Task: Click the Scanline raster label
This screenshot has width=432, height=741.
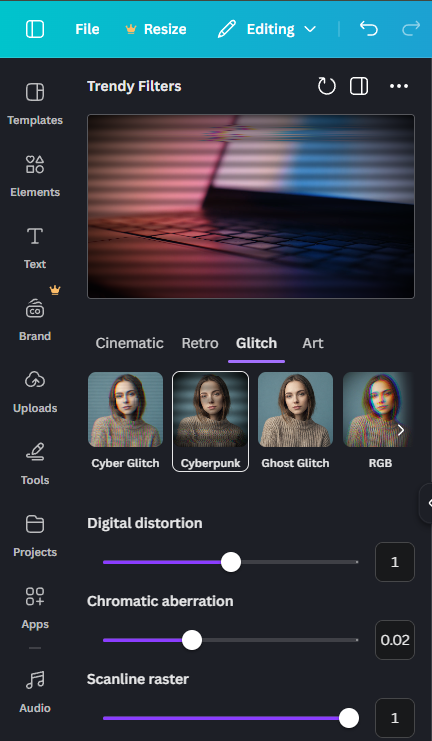Action: (138, 679)
